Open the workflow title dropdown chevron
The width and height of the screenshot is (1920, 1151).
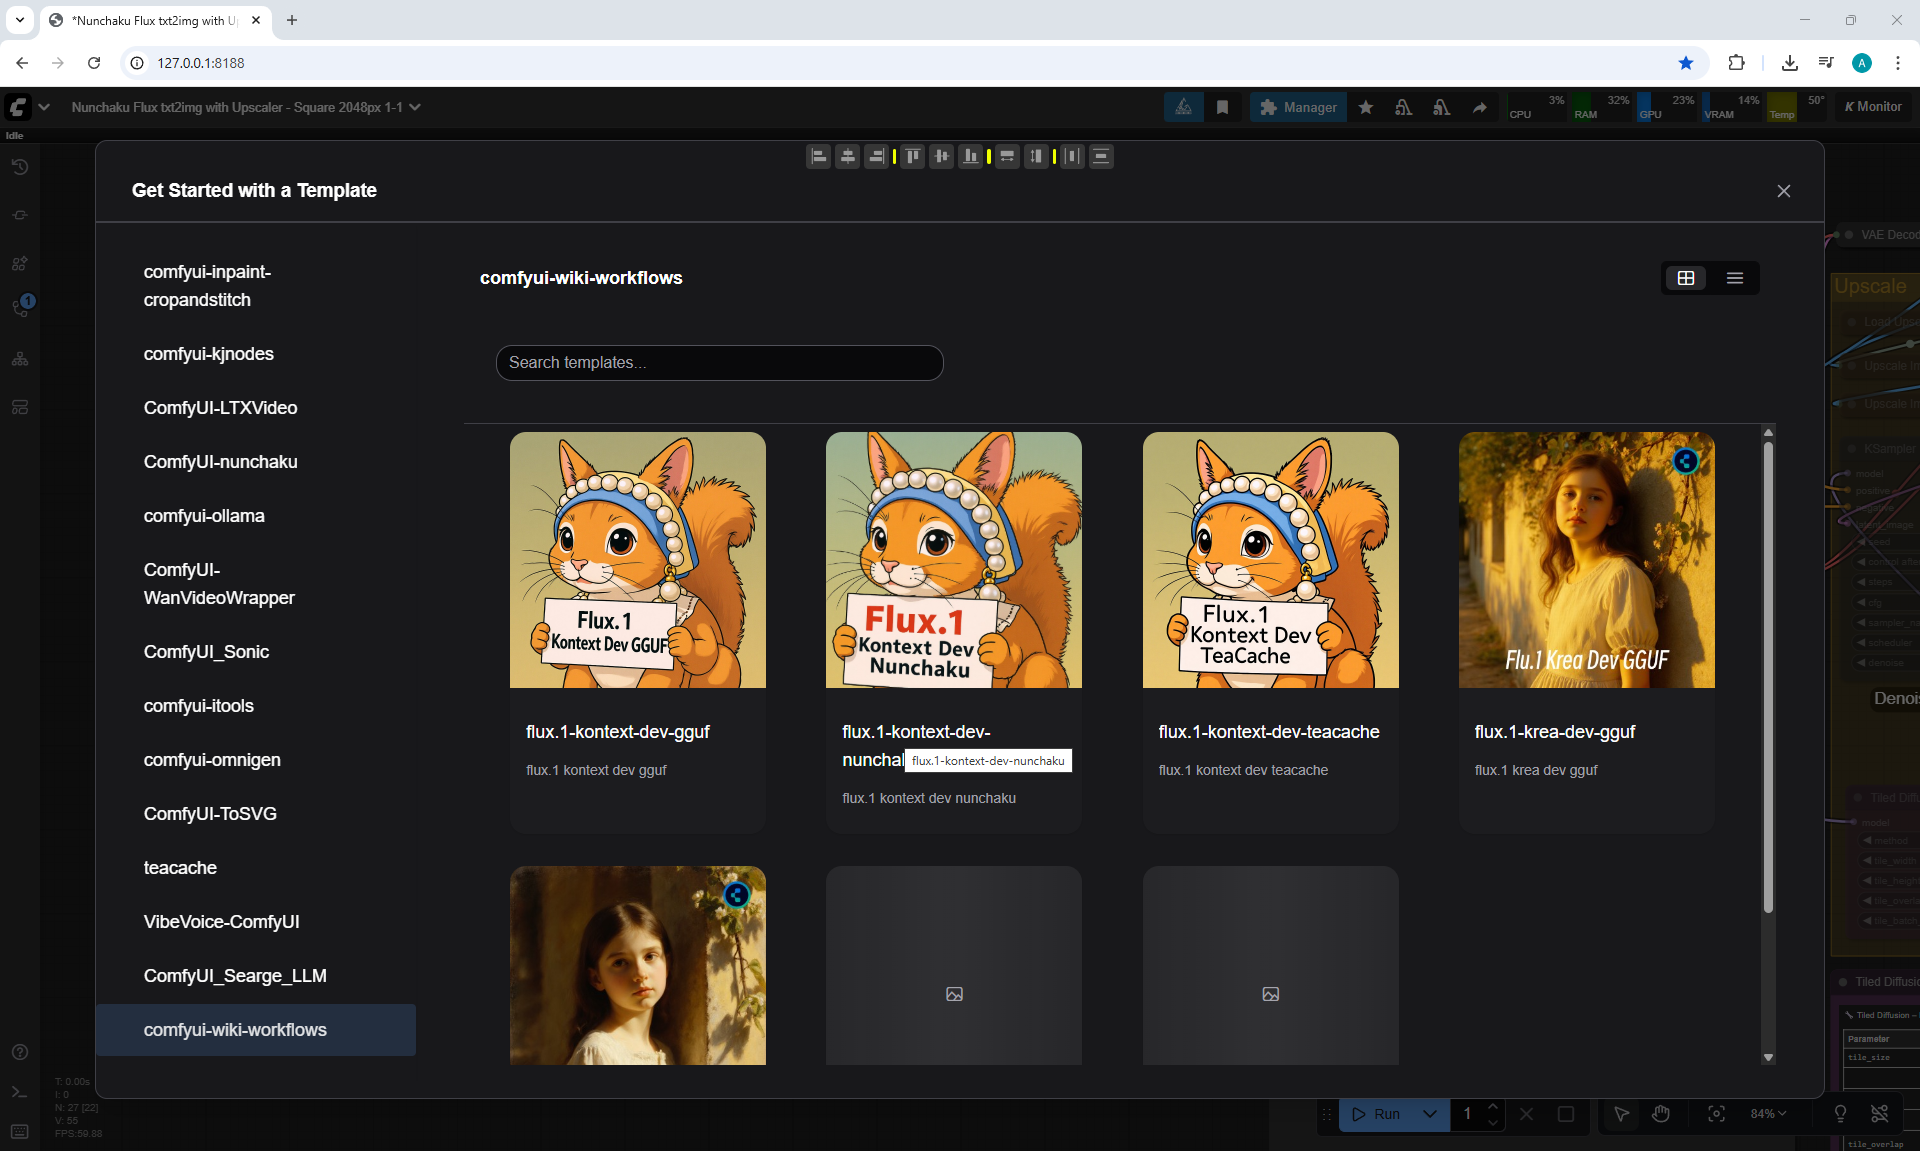coord(415,107)
